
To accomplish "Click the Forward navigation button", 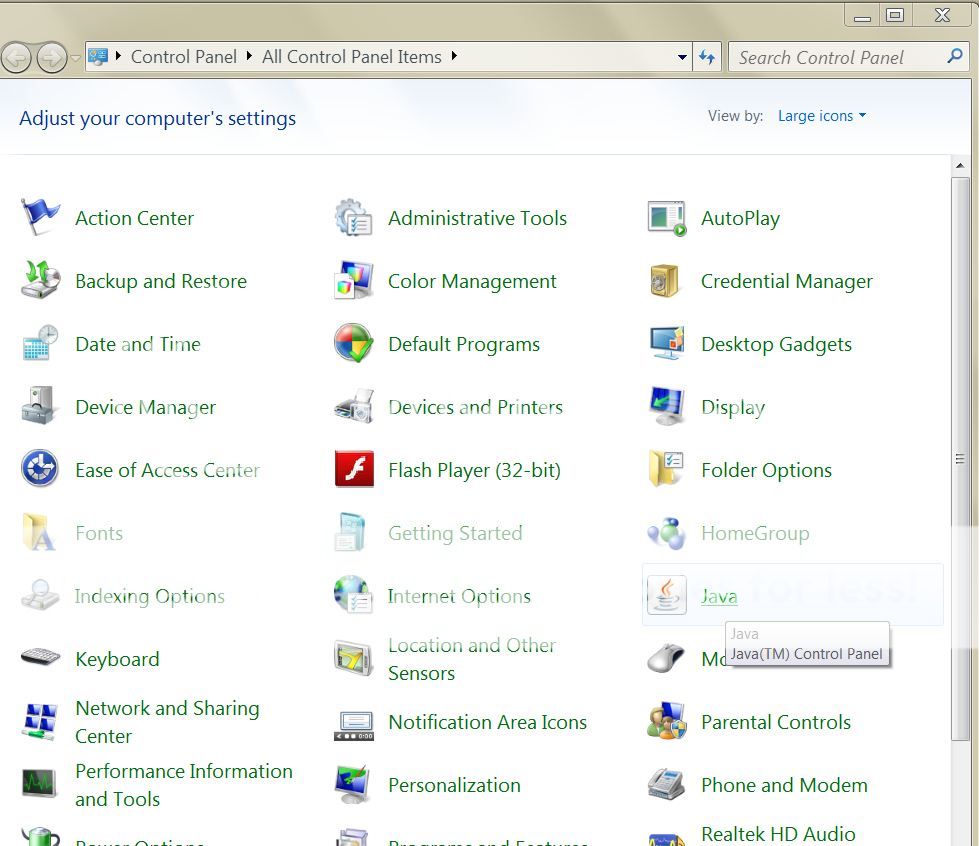I will click(x=52, y=58).
